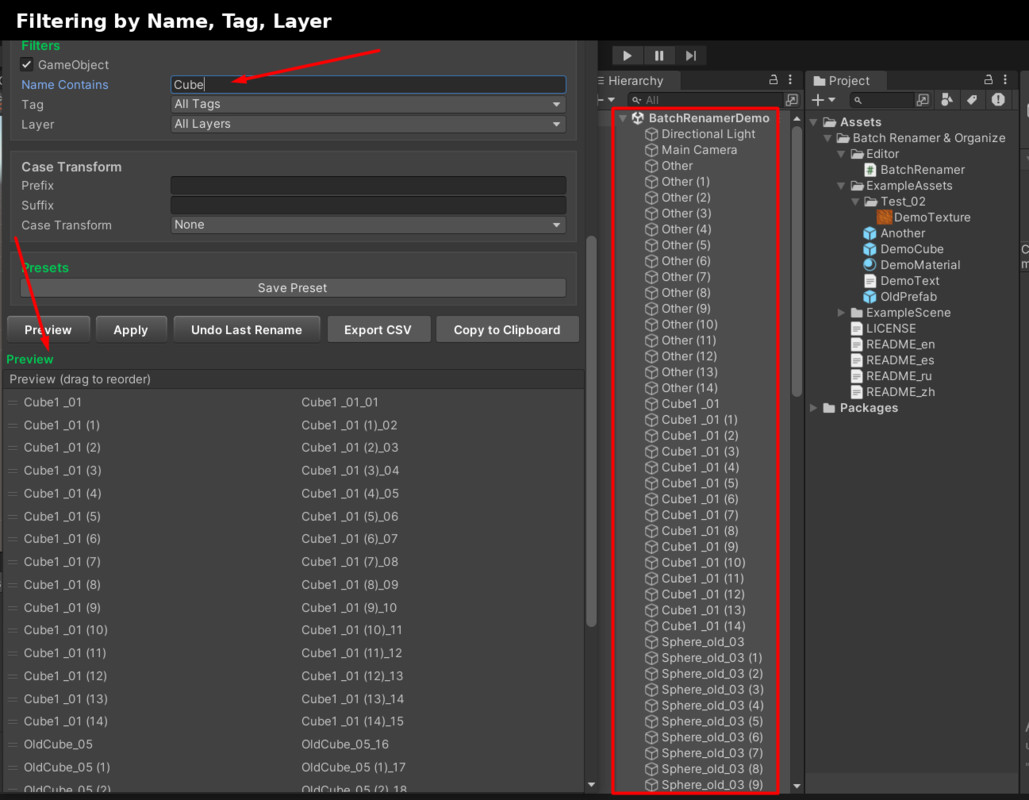Click the Hierarchy search field
Image resolution: width=1029 pixels, height=800 pixels.
tap(705, 100)
